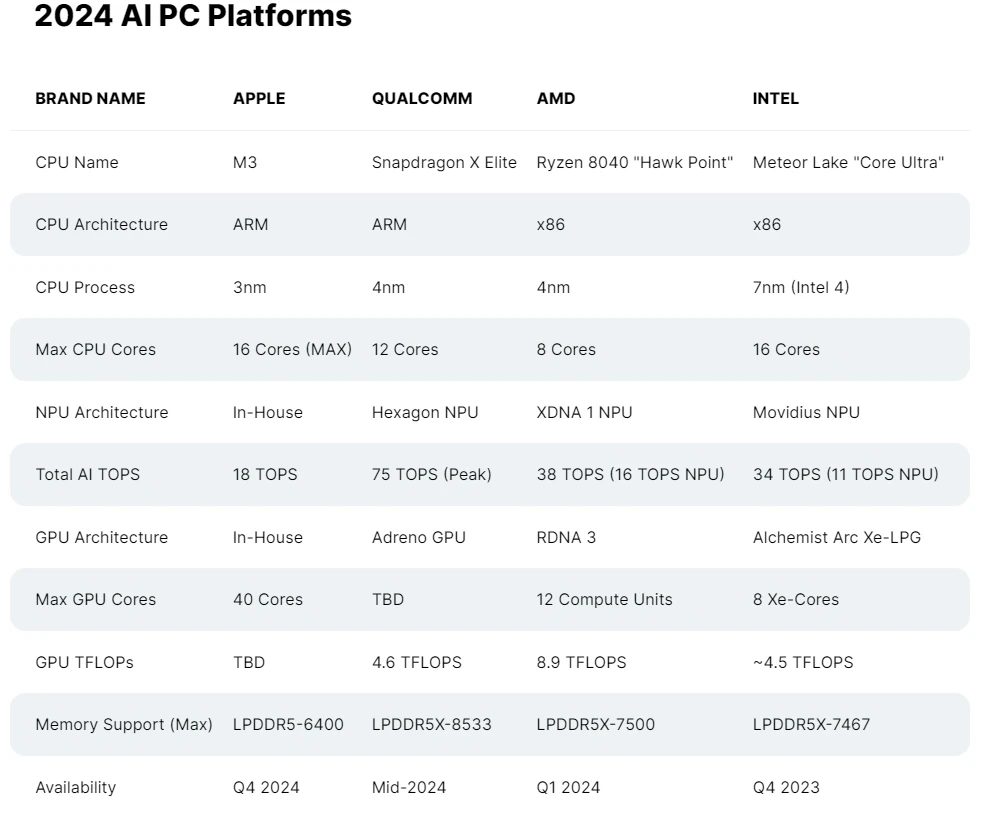The height and width of the screenshot is (838, 999).
Task: Click the 'Mid-2024' availability cell
Action: click(x=407, y=787)
